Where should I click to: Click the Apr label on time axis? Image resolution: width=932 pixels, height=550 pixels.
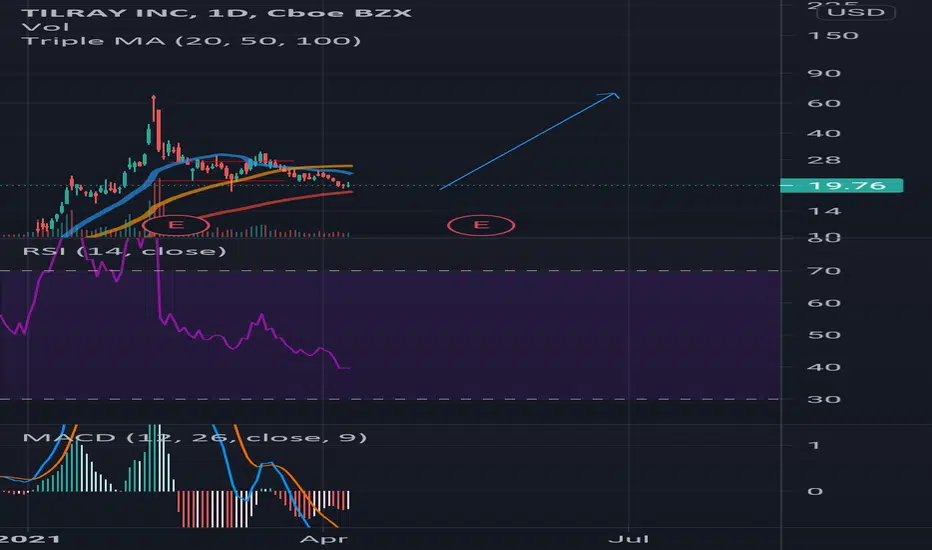click(x=323, y=539)
